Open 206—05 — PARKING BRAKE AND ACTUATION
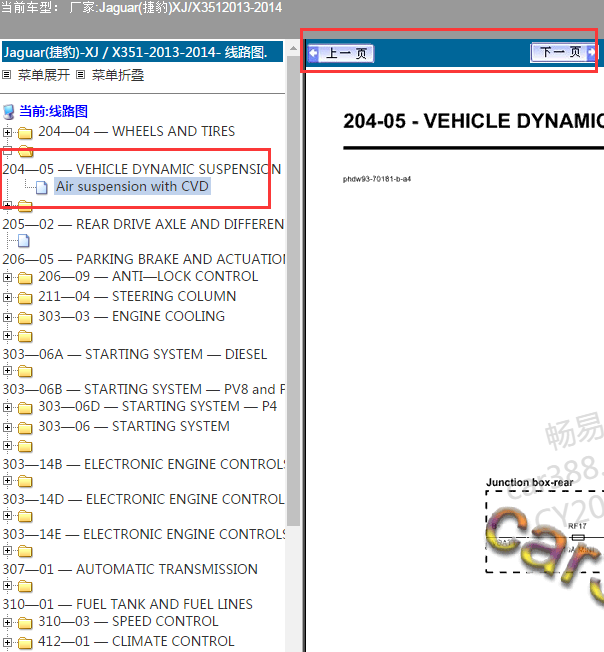 (143, 259)
